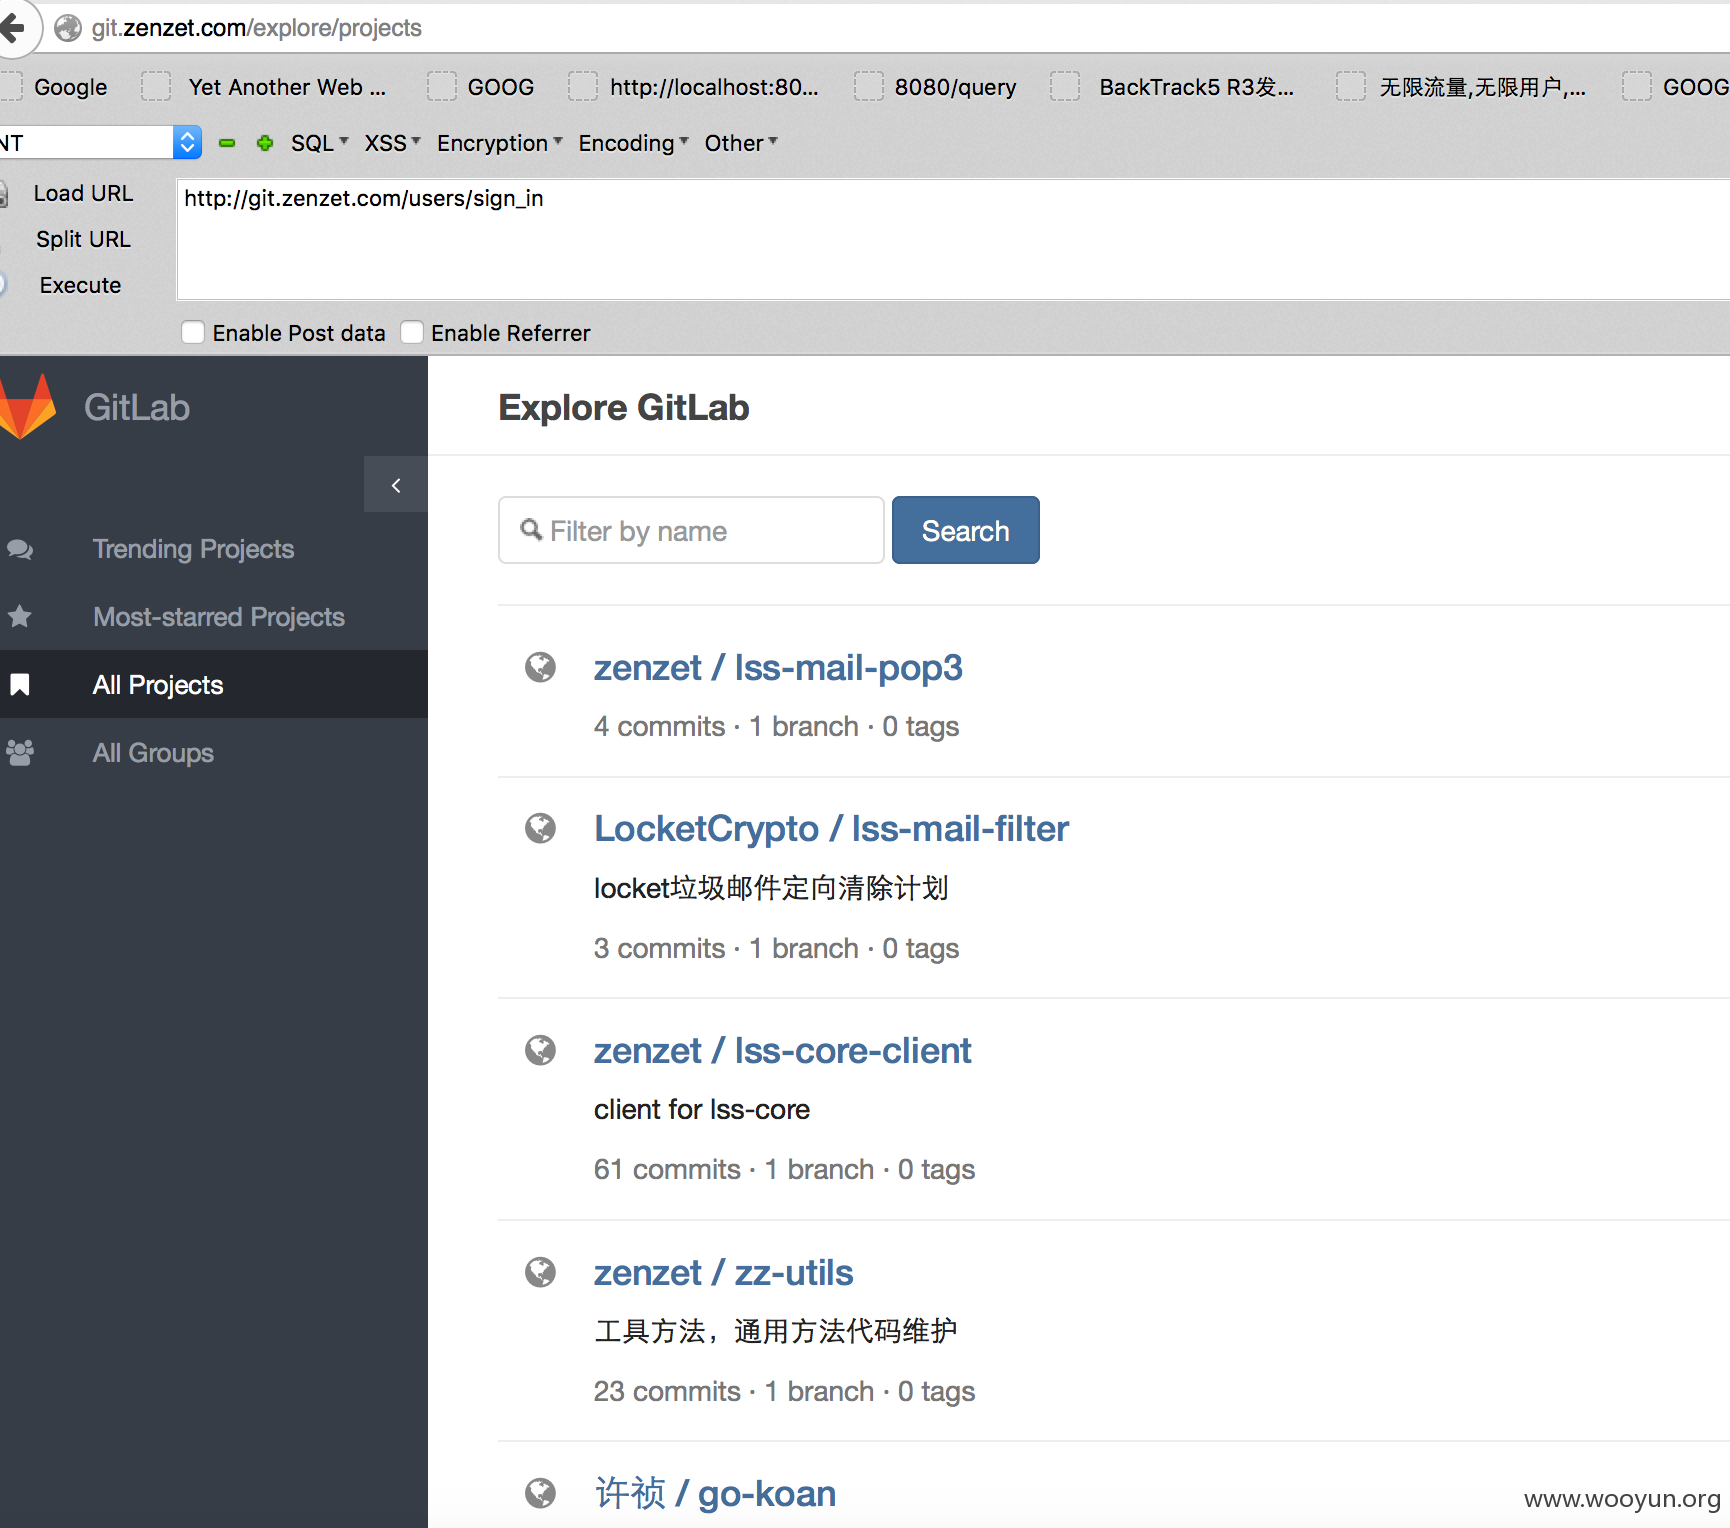
Task: Open the INT select box stepper
Action: tap(187, 142)
